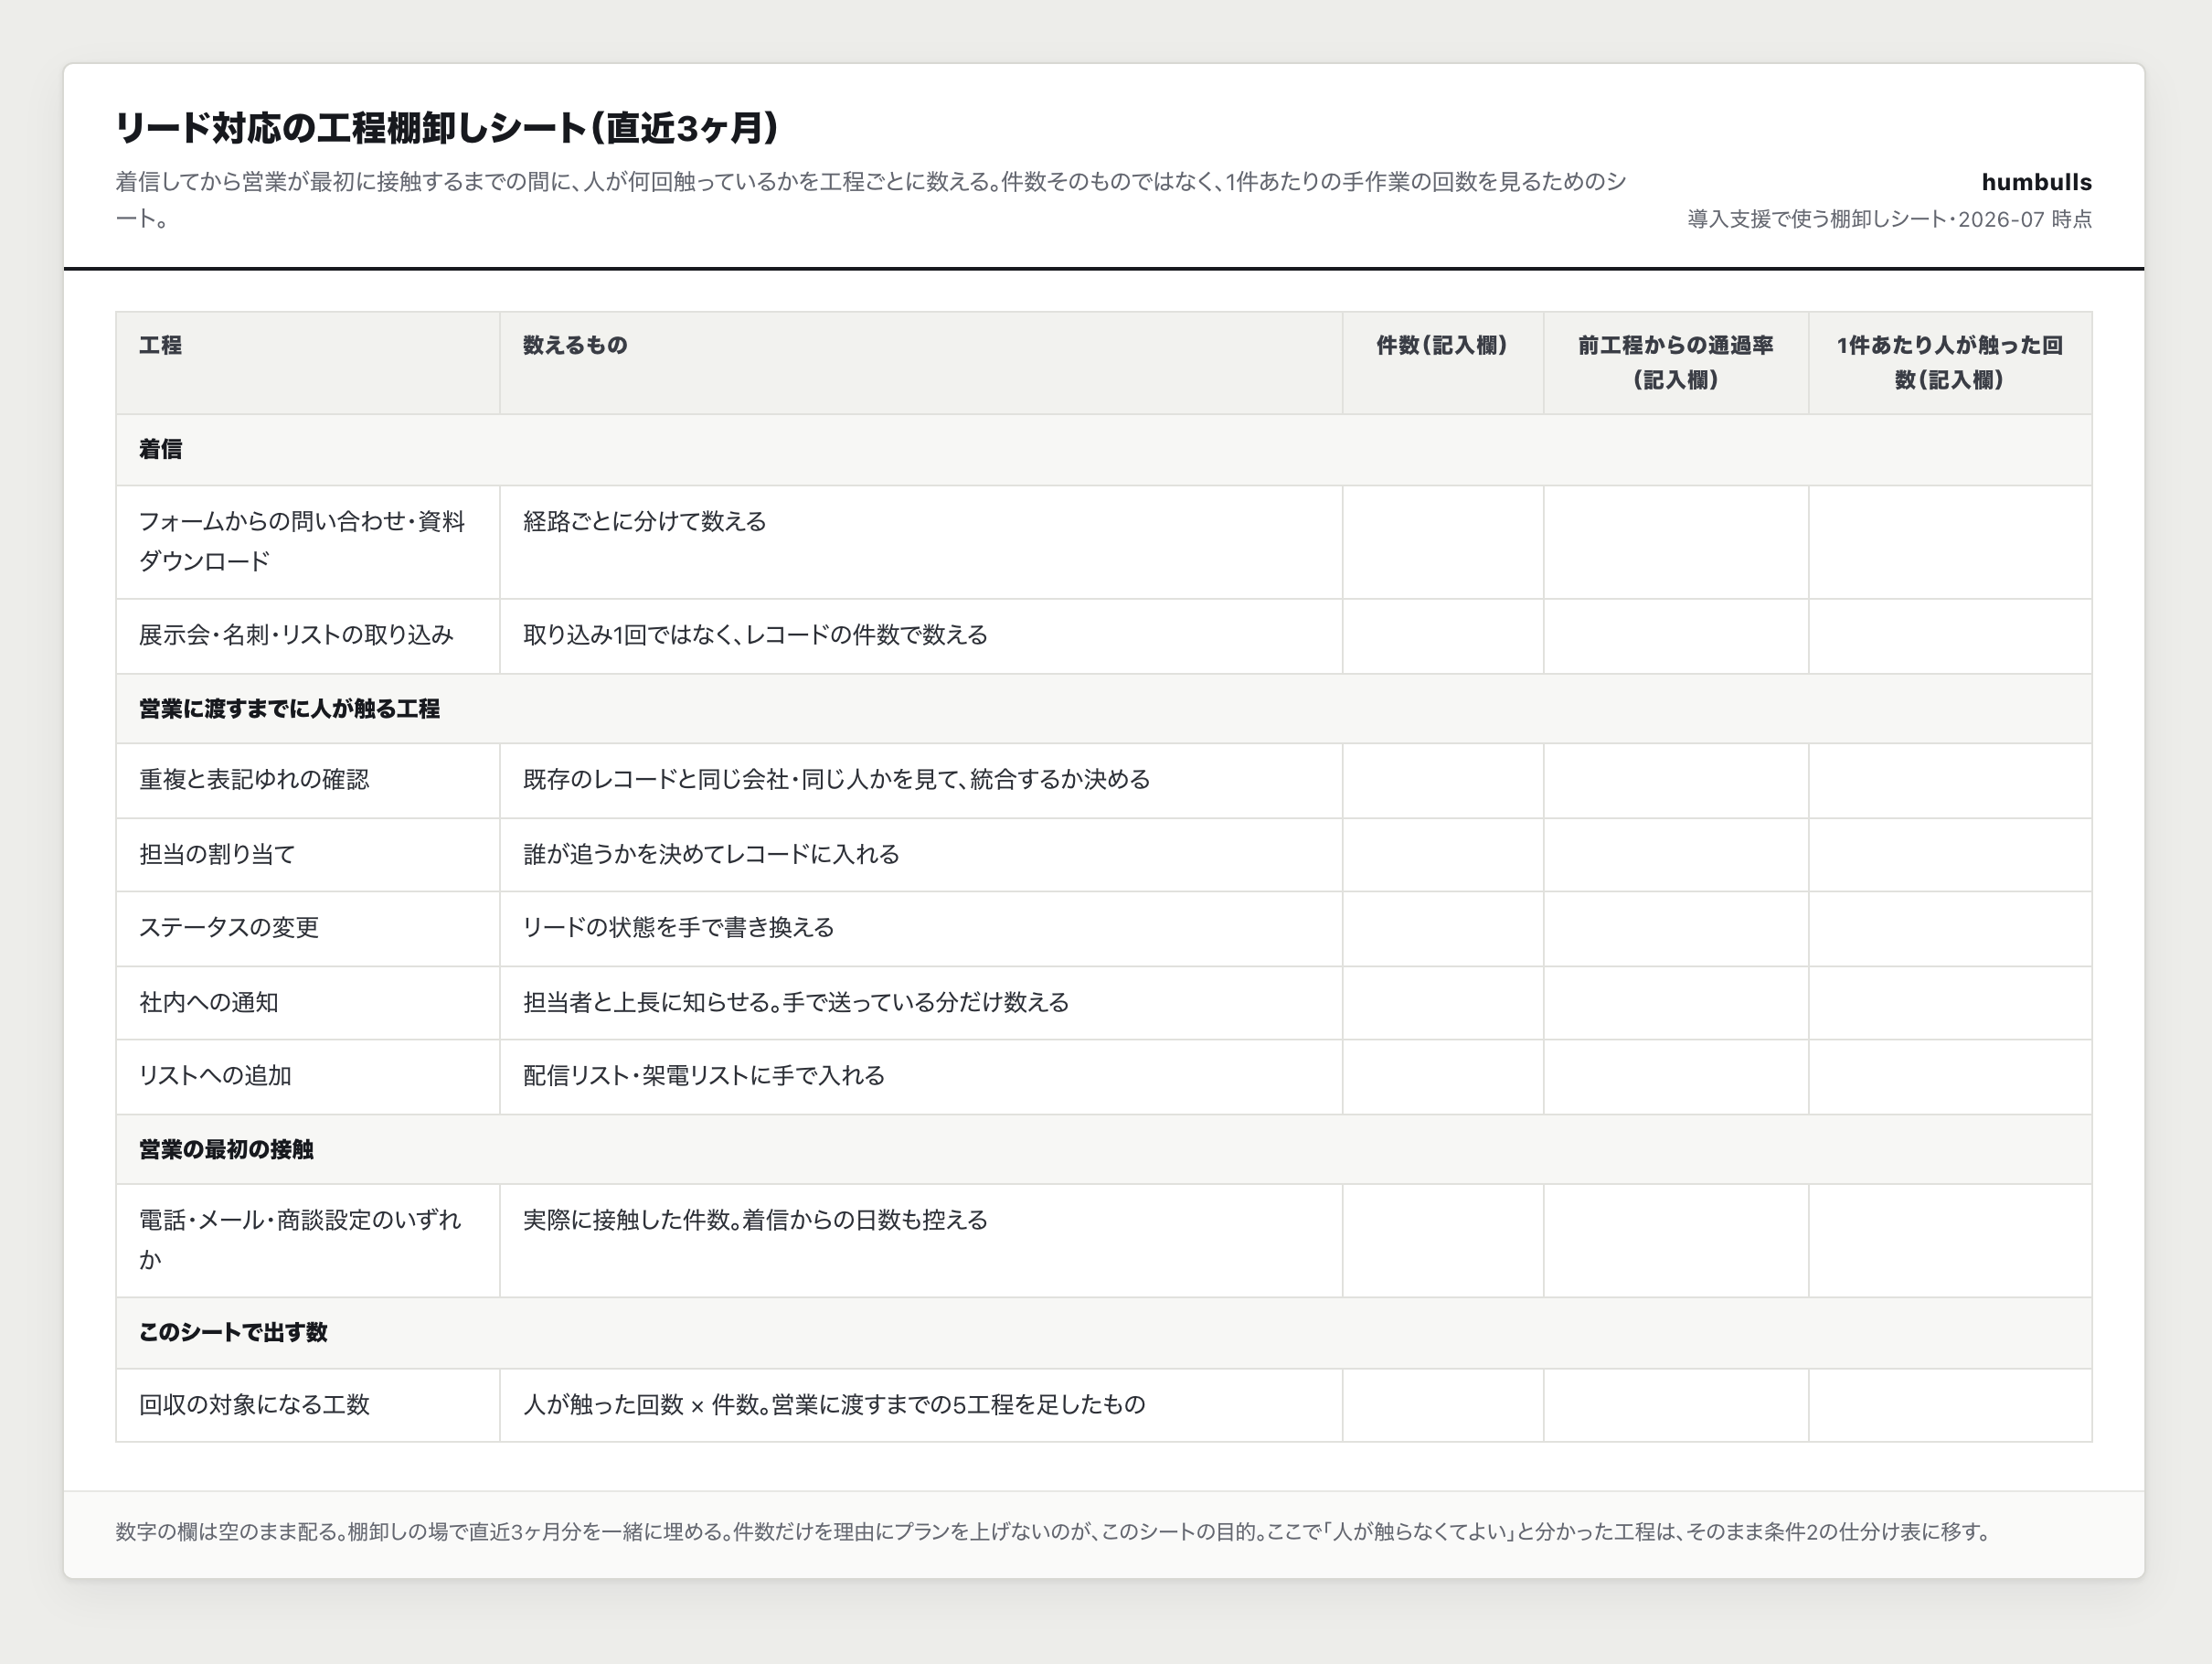Image resolution: width=2212 pixels, height=1664 pixels.
Task: Click the リストへの追加 cell
Action: pos(308,1077)
